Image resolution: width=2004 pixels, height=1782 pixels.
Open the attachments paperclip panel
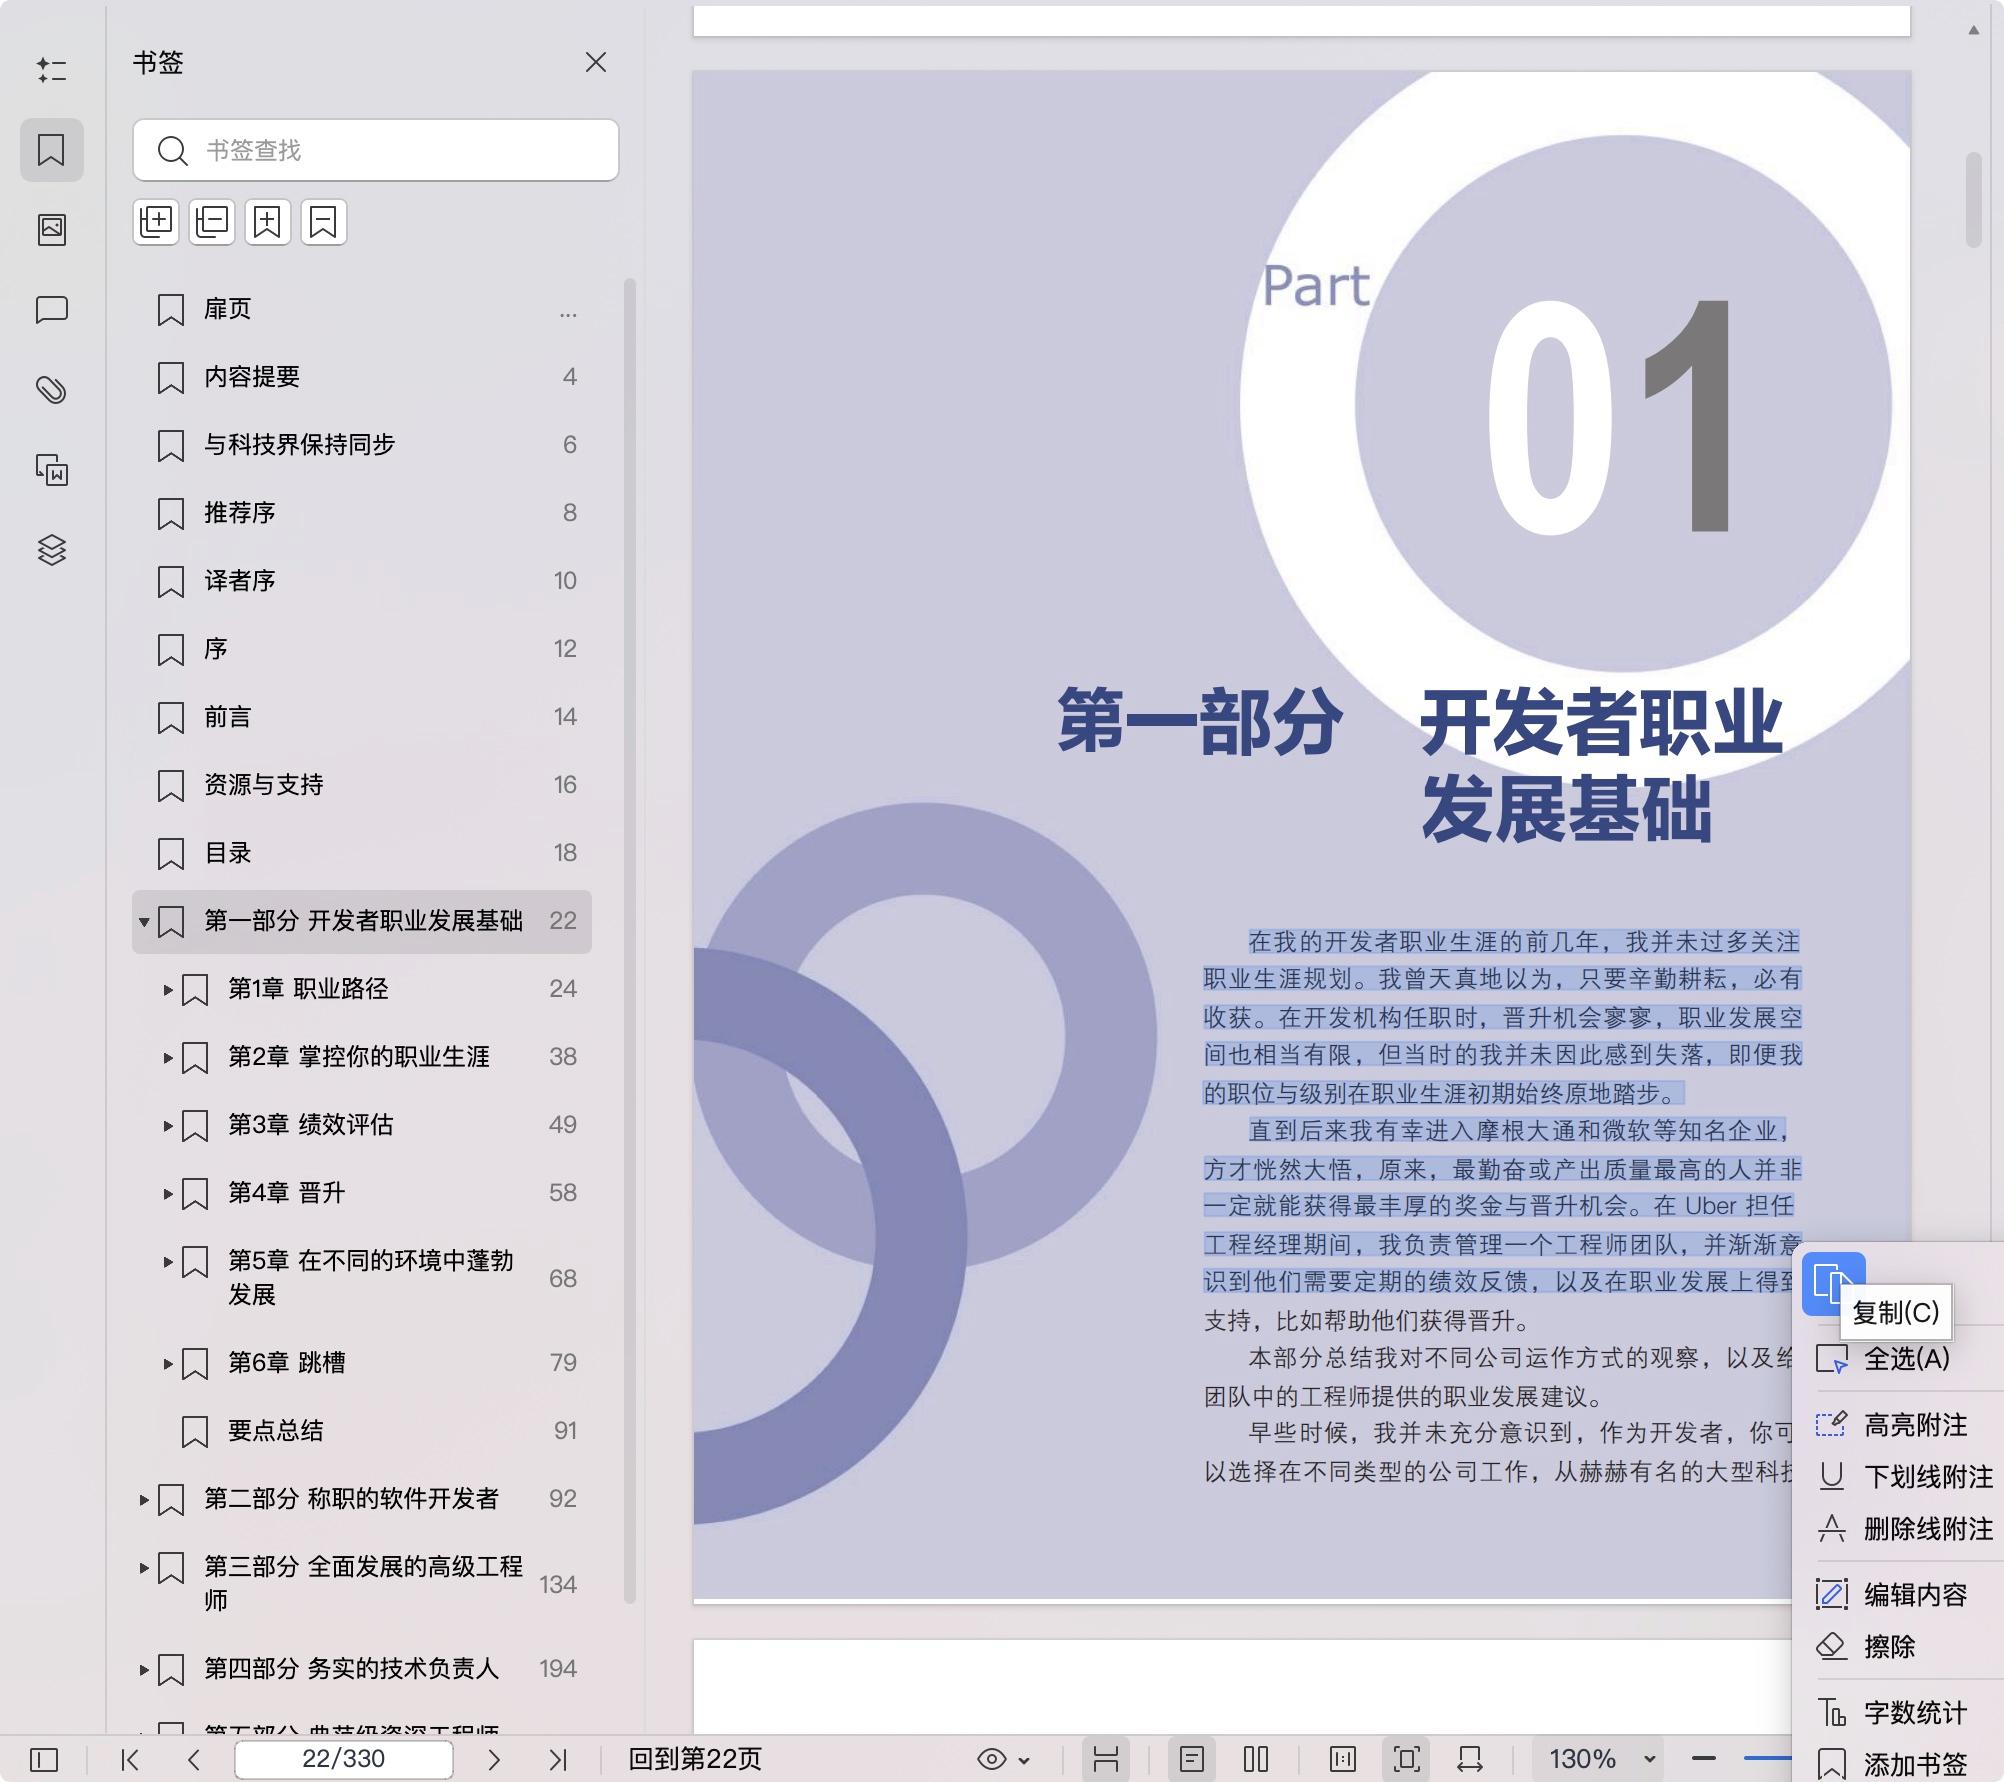click(x=52, y=390)
